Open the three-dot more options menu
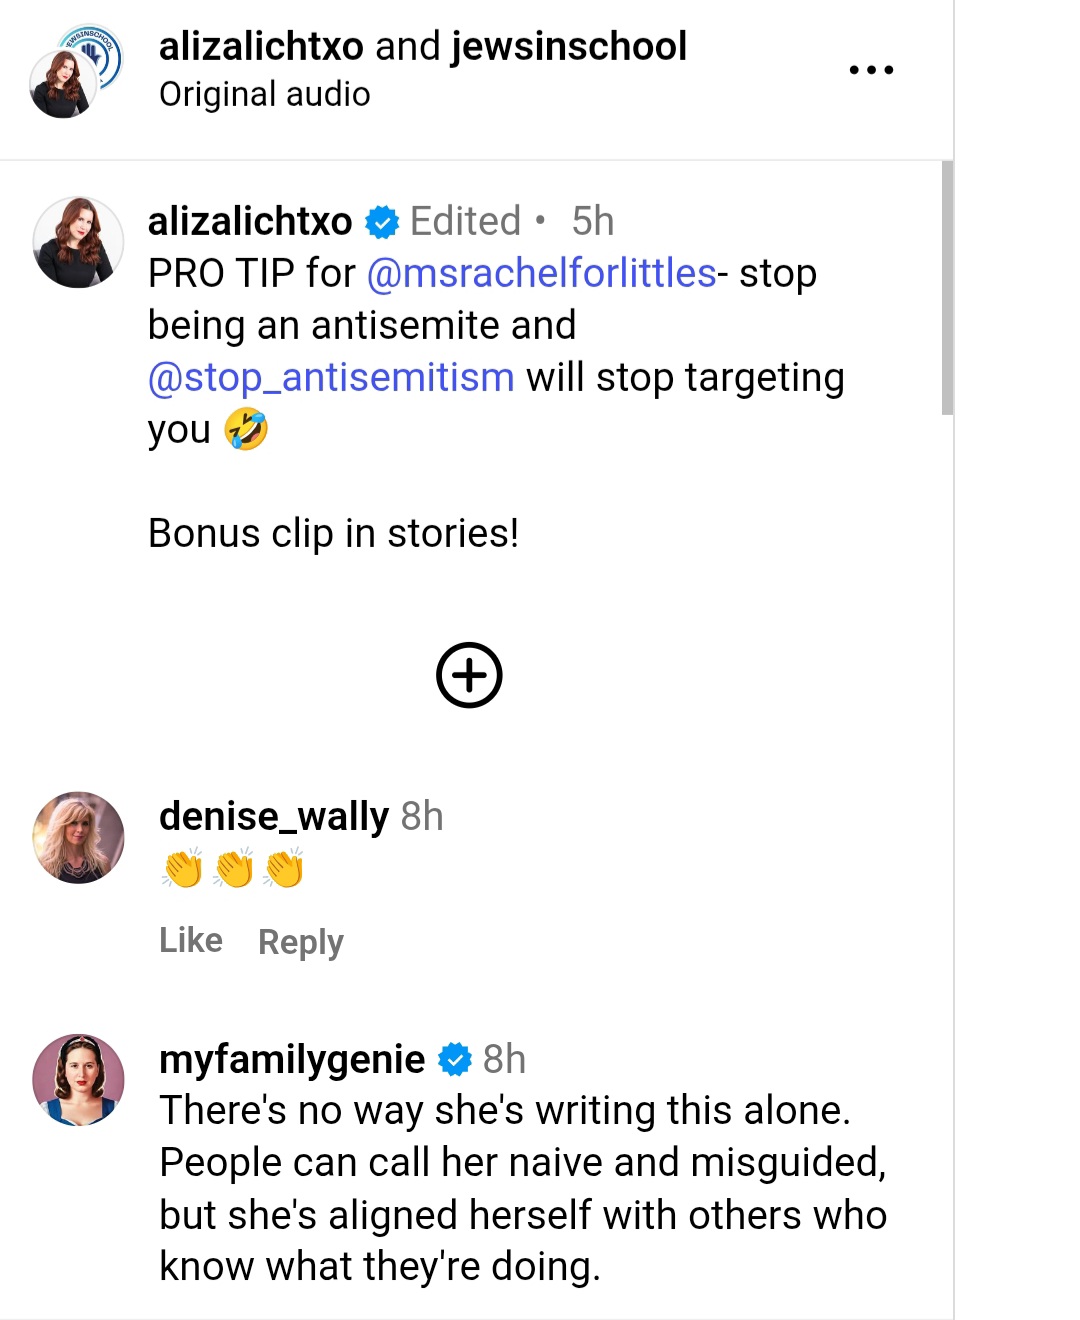This screenshot has height=1320, width=1080. pyautogui.click(x=870, y=70)
